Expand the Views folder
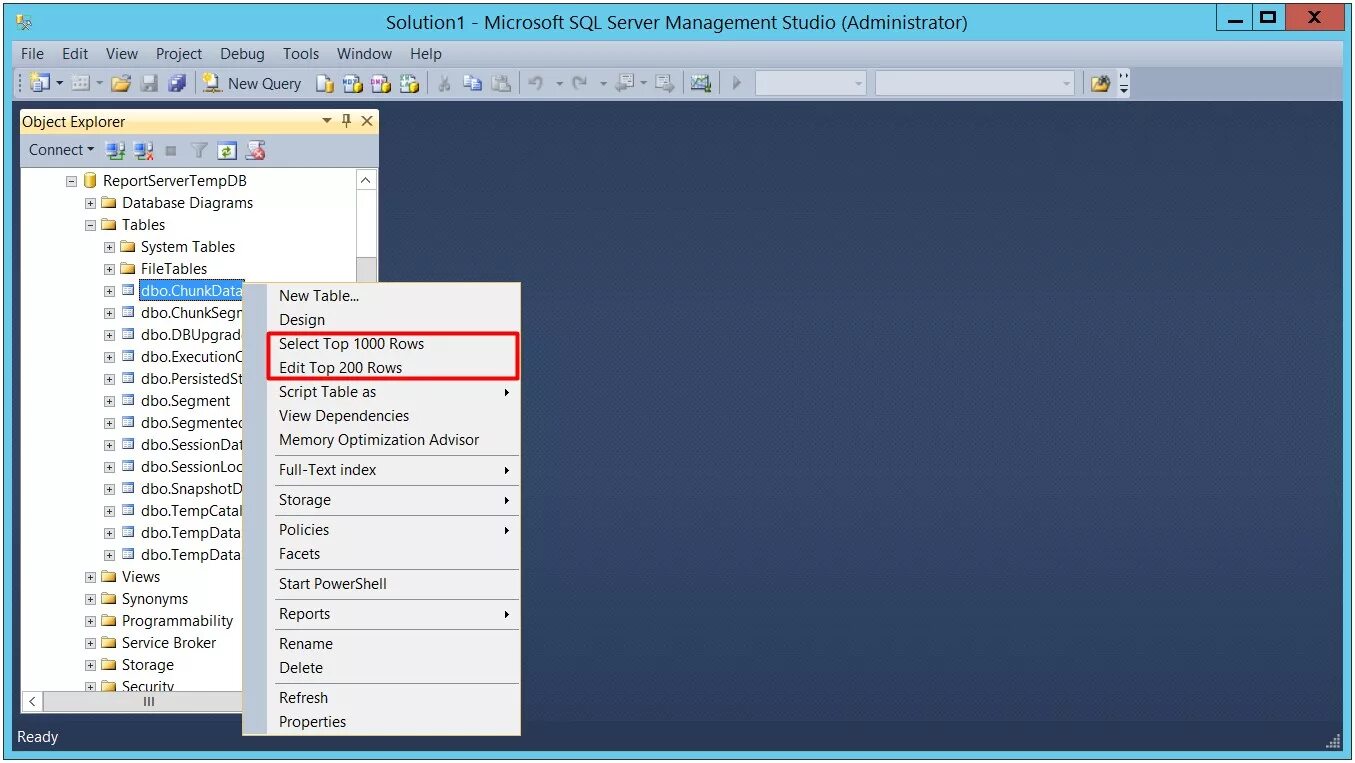Image resolution: width=1355 pixels, height=763 pixels. tap(90, 577)
